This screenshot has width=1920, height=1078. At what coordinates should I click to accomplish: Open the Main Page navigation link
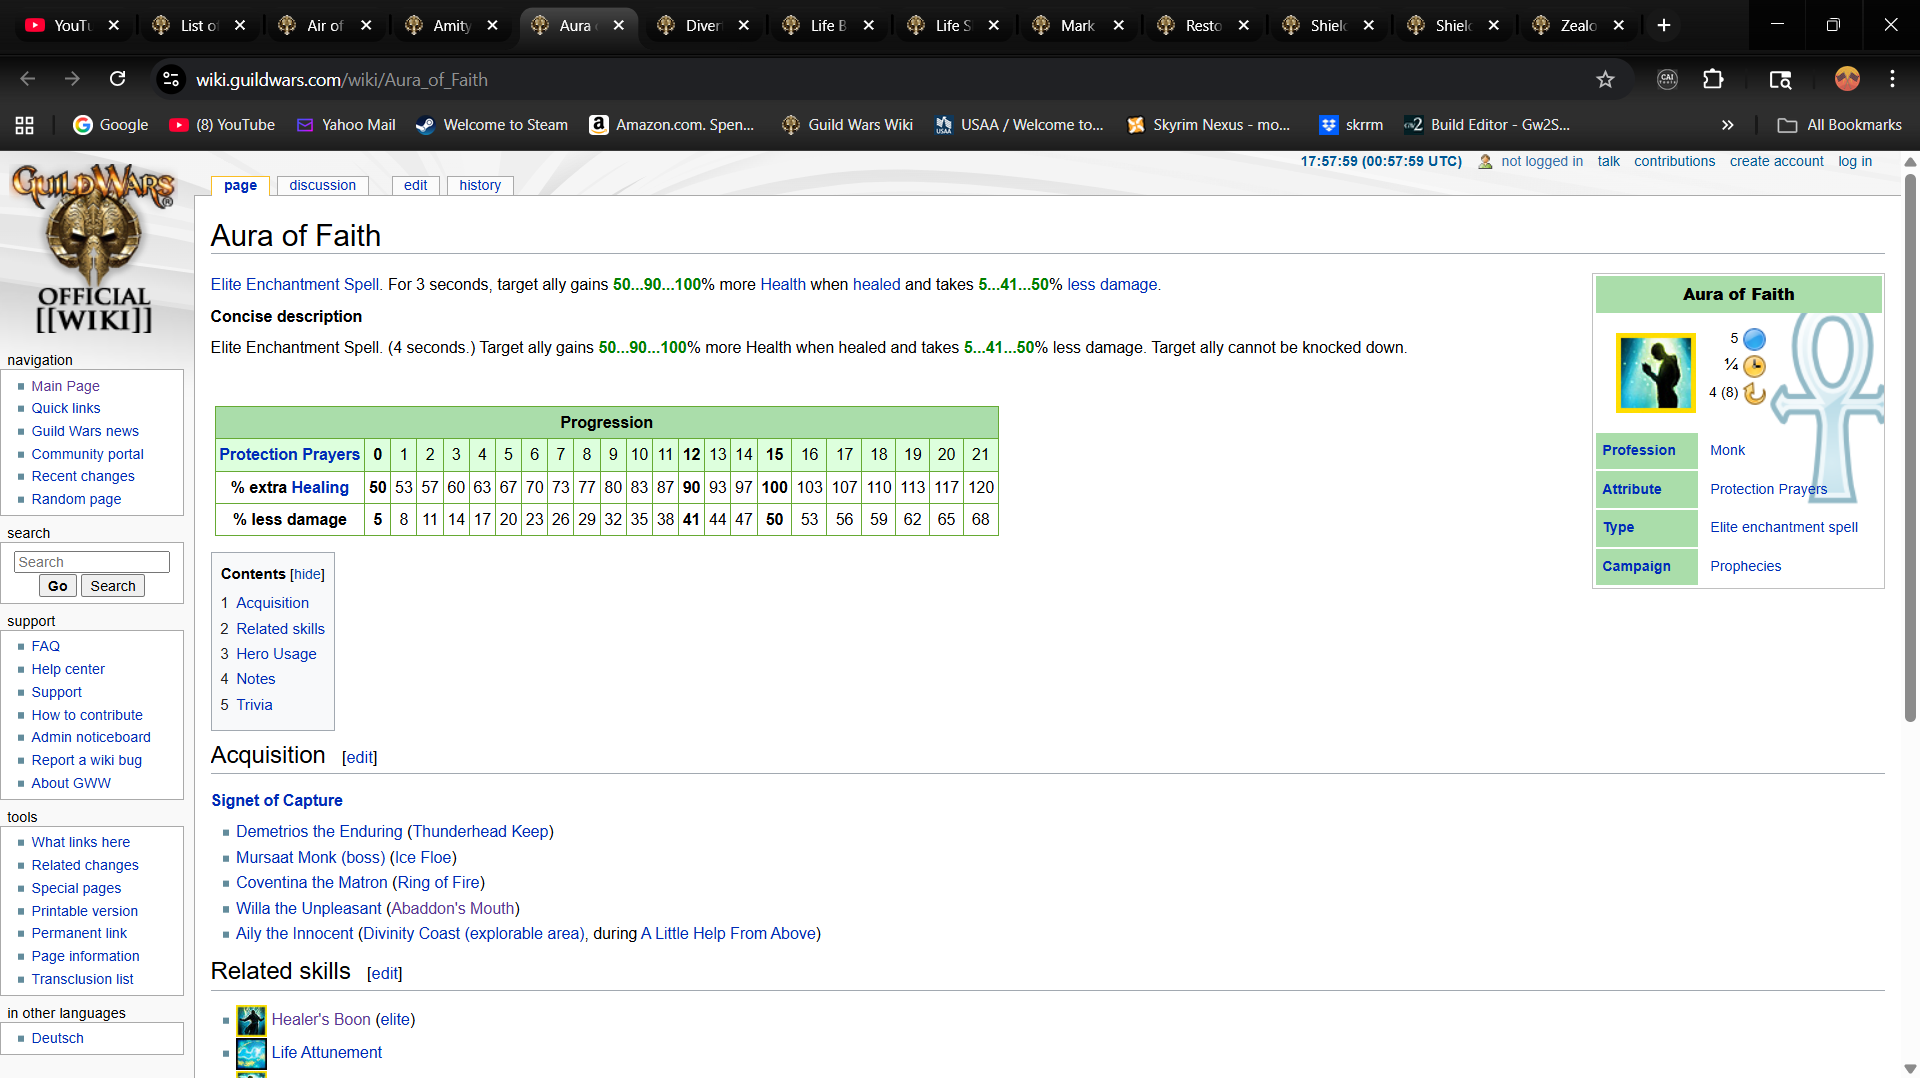(65, 386)
